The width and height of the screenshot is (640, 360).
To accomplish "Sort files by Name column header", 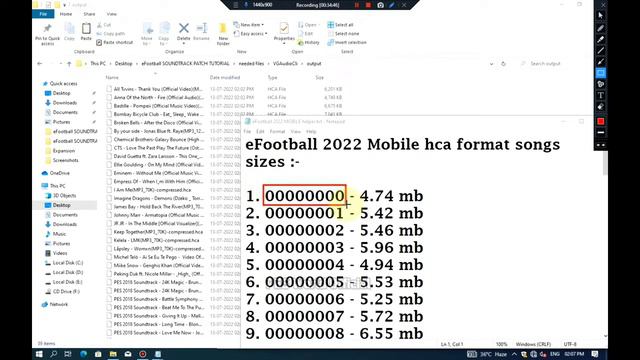I will [x=112, y=77].
